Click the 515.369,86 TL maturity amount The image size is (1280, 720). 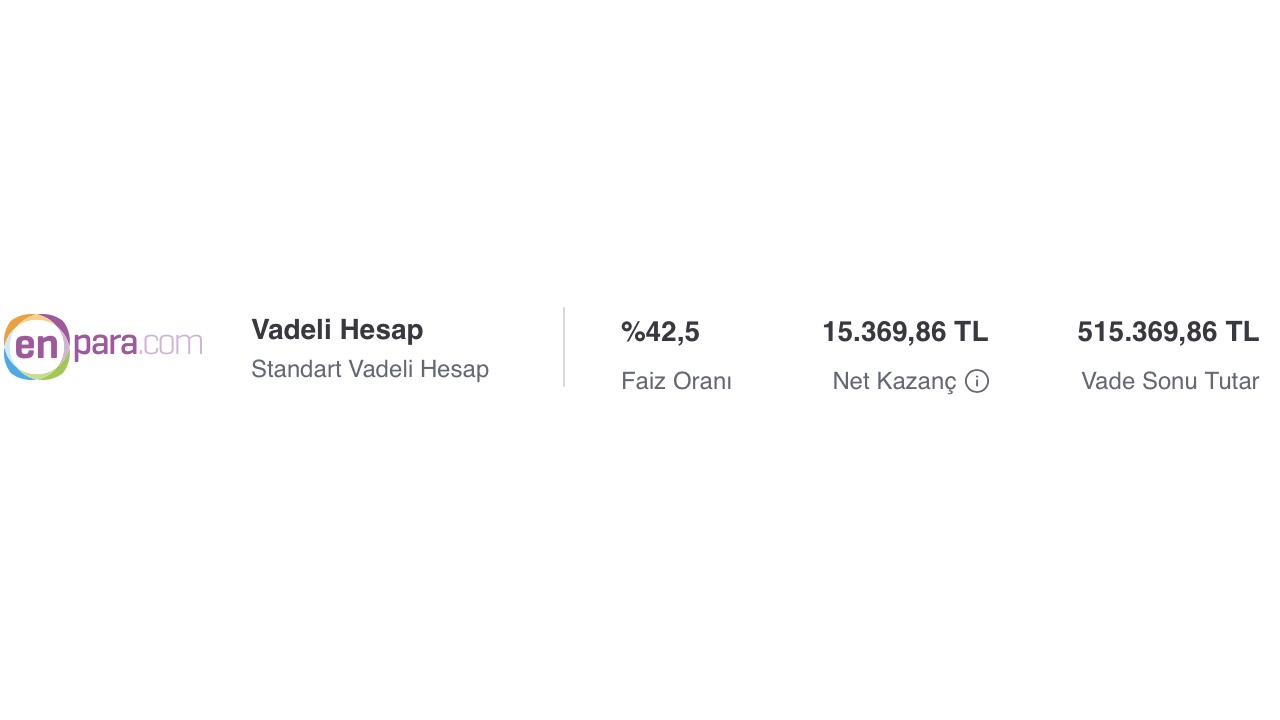click(1167, 332)
